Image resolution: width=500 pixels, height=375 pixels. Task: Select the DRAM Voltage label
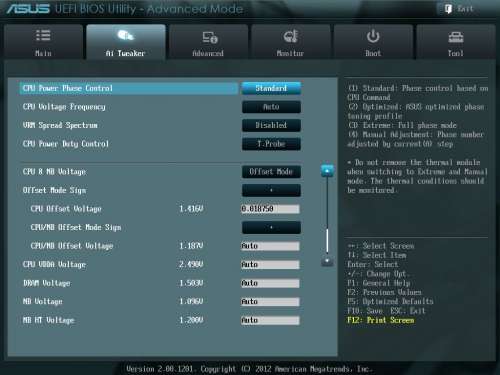pyautogui.click(x=47, y=283)
